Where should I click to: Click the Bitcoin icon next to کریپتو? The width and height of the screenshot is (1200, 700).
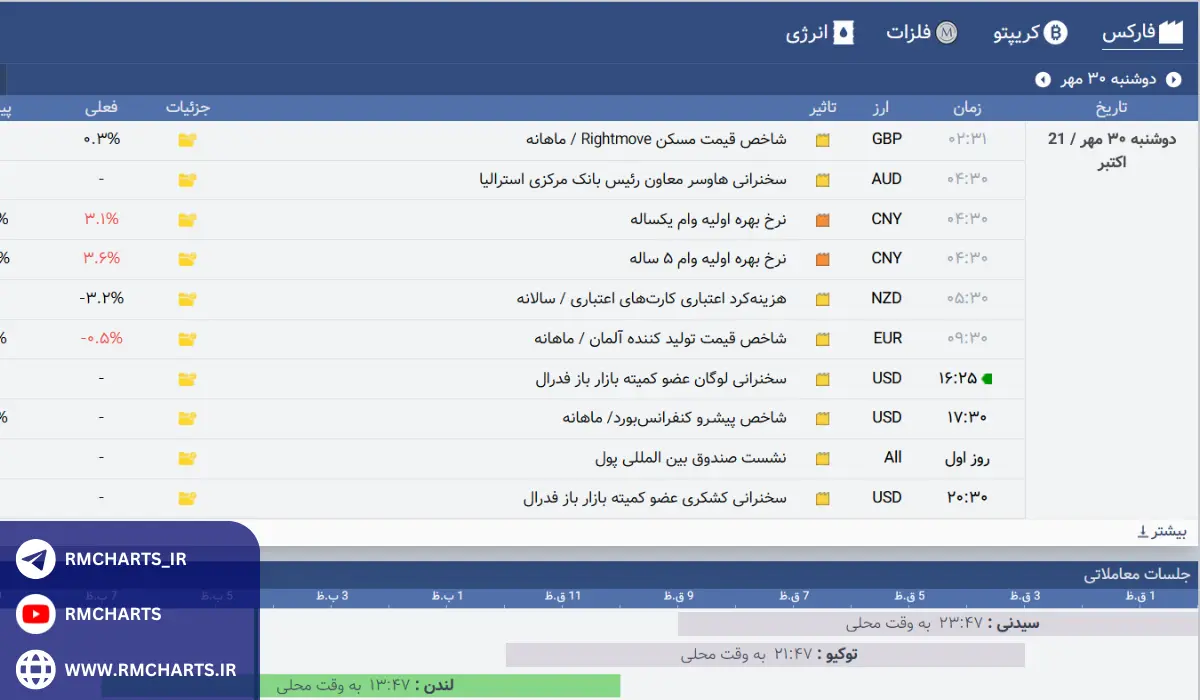click(1058, 32)
